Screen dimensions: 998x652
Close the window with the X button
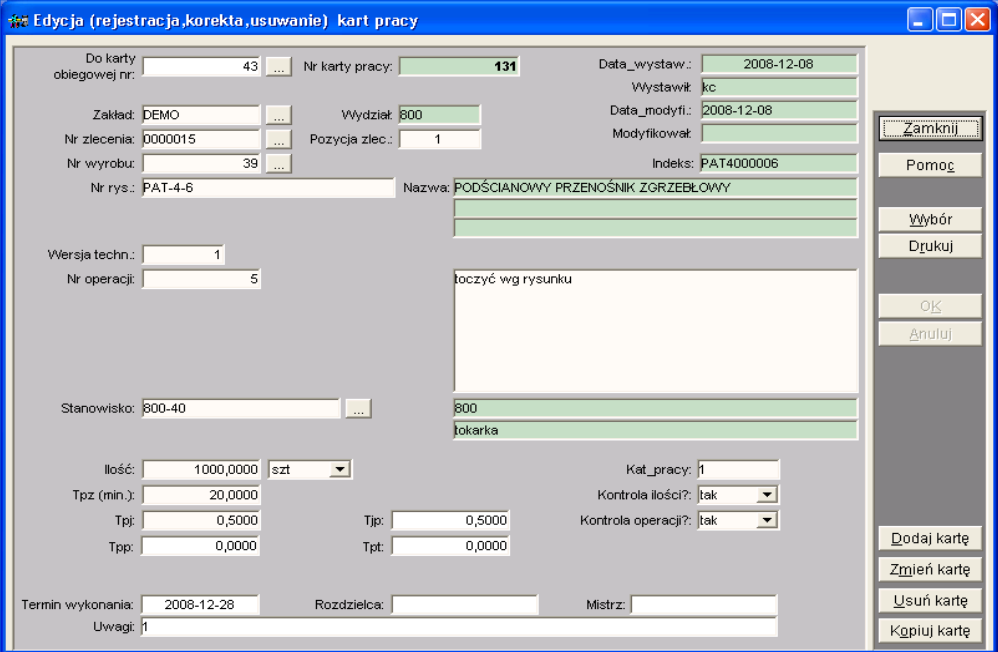(977, 20)
